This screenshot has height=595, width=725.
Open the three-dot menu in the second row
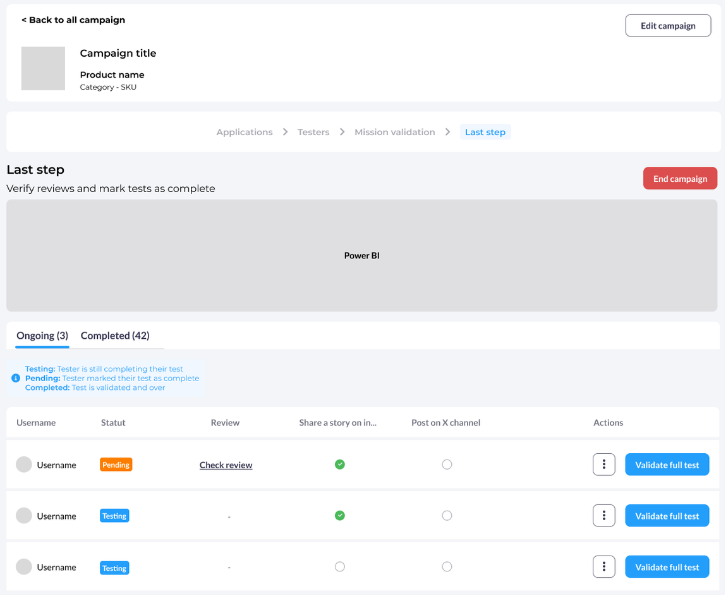[603, 516]
